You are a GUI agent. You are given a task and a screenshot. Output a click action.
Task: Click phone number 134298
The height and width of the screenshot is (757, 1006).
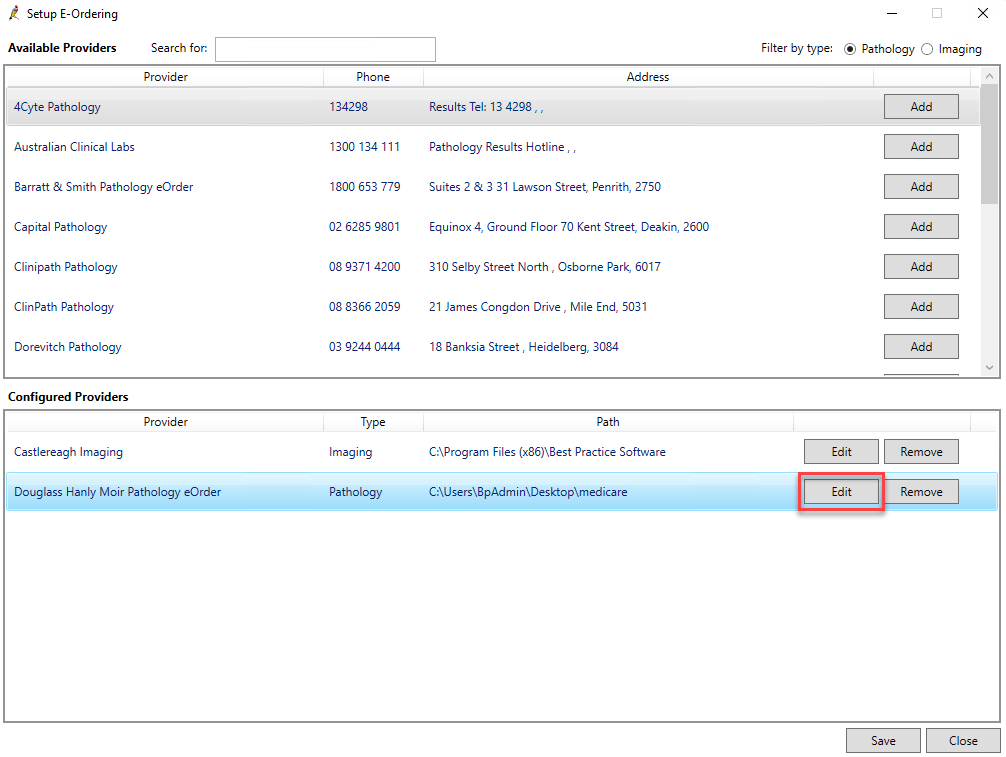coord(348,106)
